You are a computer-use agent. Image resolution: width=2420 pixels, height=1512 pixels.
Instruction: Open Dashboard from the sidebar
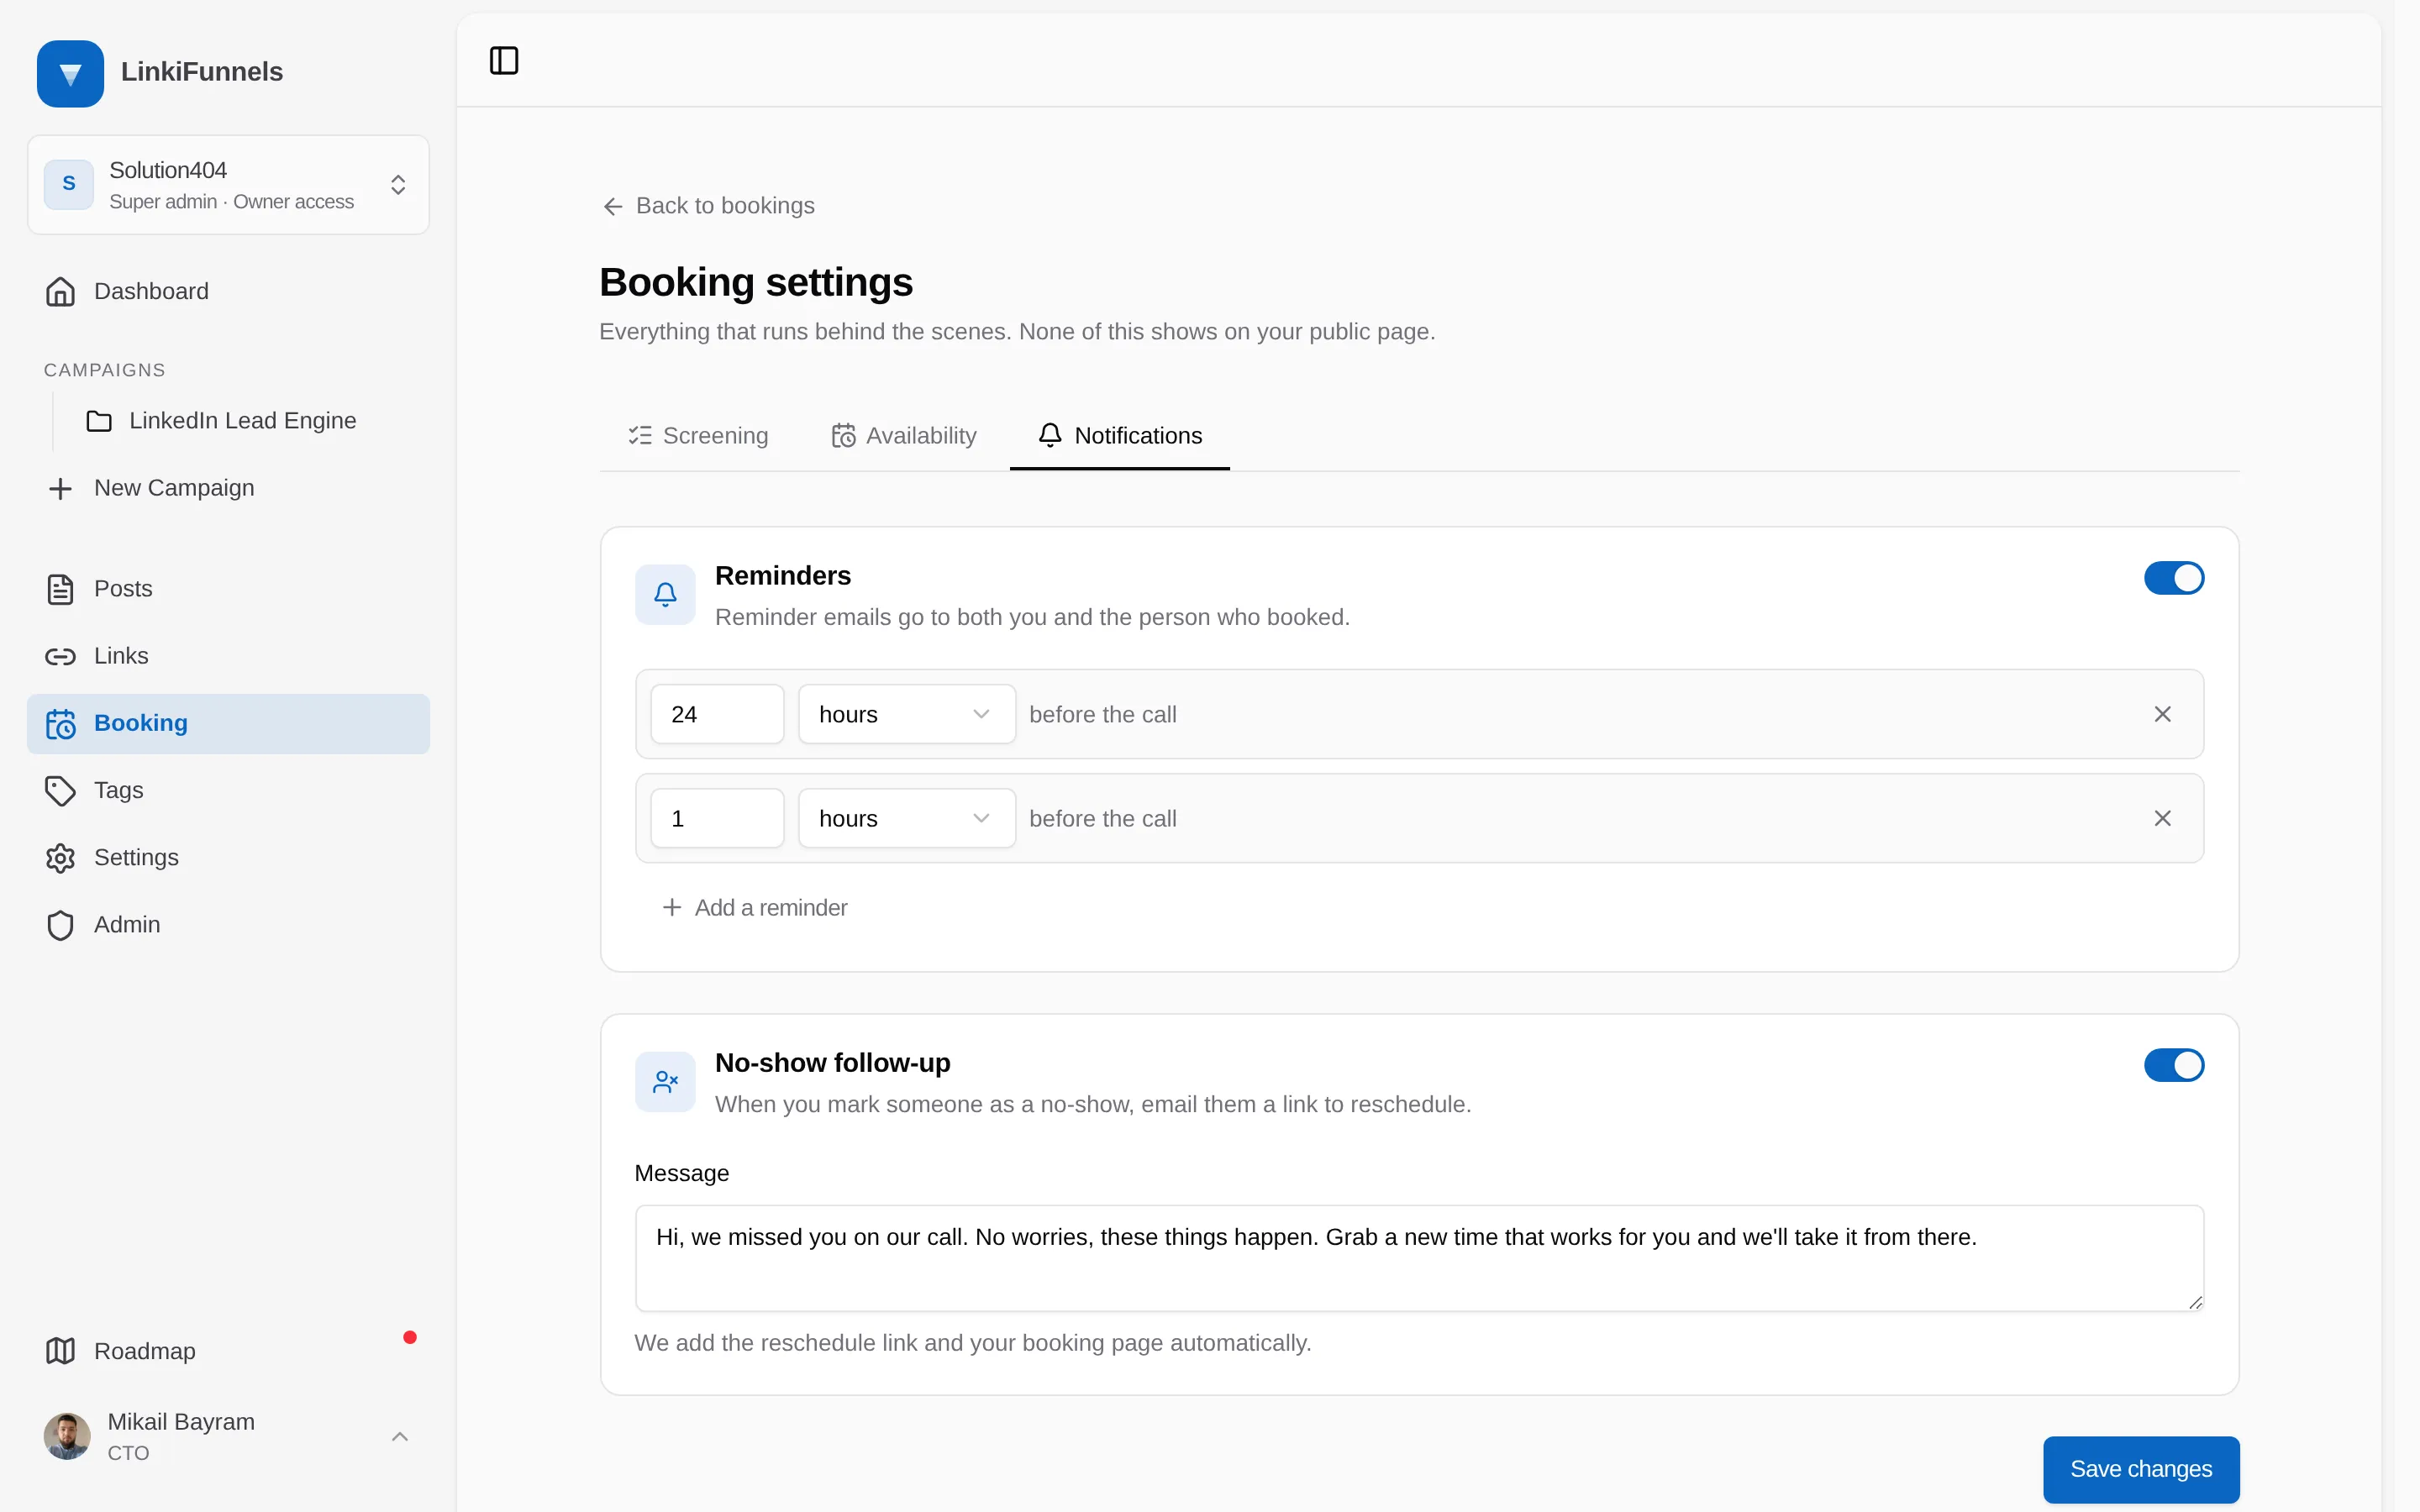tap(228, 291)
